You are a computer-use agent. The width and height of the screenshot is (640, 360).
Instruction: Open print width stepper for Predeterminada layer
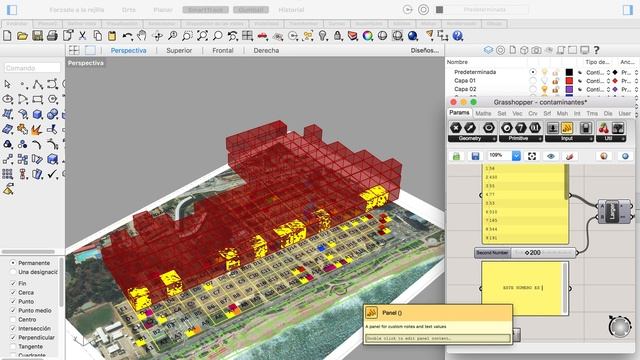(636, 72)
